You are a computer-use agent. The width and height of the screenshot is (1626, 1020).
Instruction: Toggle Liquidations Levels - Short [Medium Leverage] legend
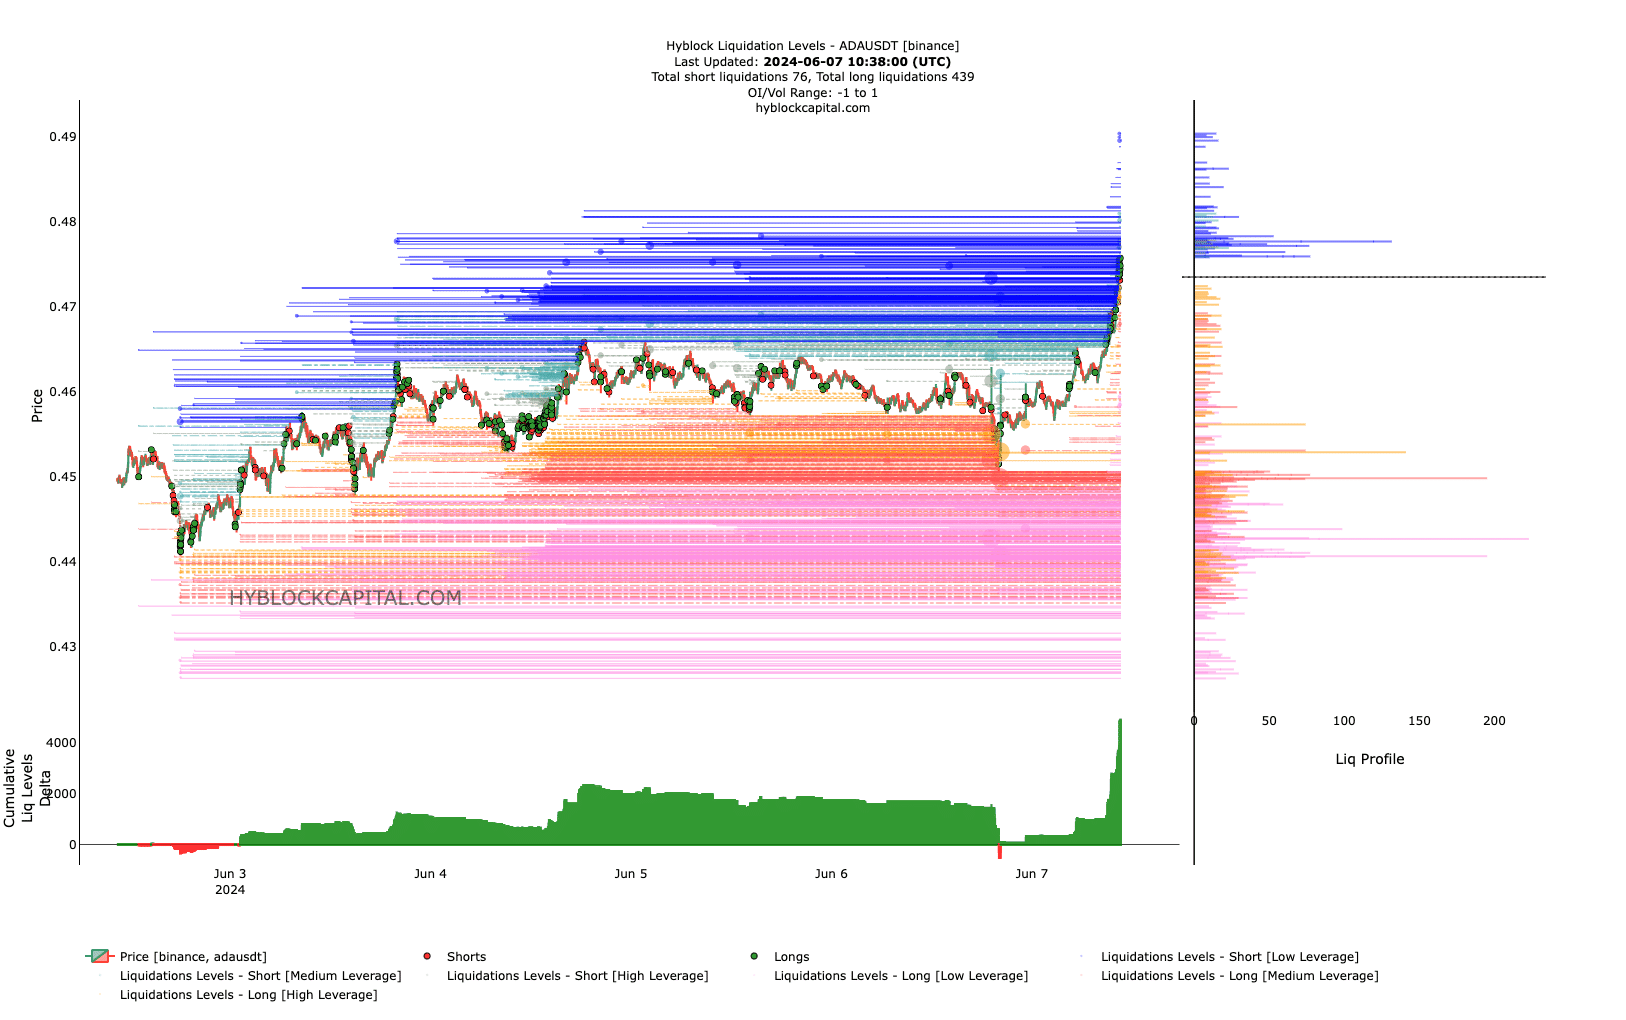tap(250, 976)
